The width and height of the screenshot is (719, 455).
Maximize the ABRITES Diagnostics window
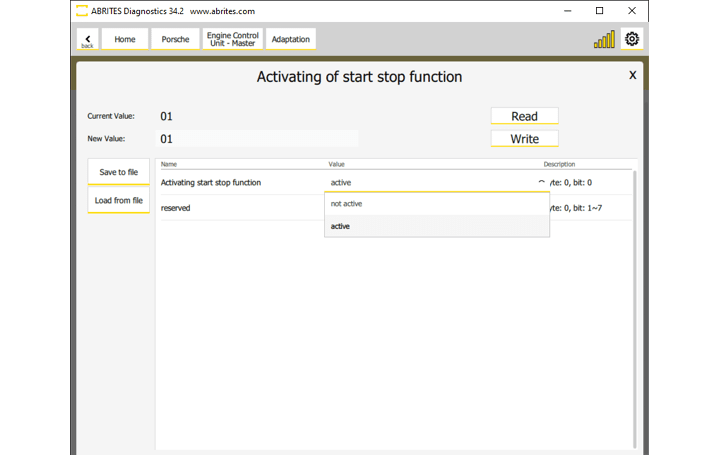coord(599,11)
